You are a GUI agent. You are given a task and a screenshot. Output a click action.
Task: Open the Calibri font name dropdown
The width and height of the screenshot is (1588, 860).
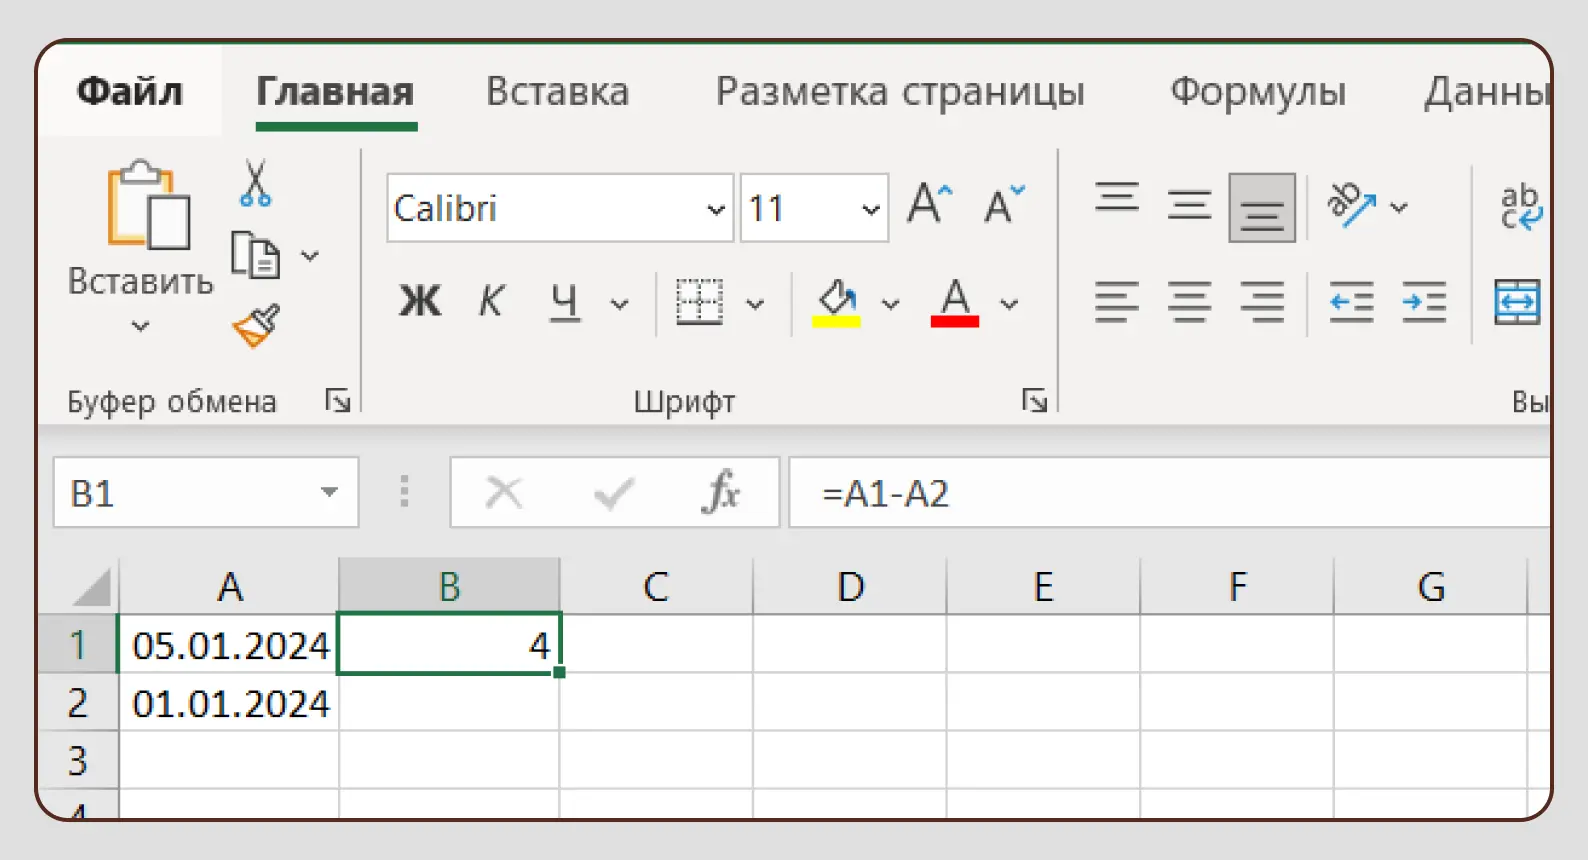pos(715,209)
